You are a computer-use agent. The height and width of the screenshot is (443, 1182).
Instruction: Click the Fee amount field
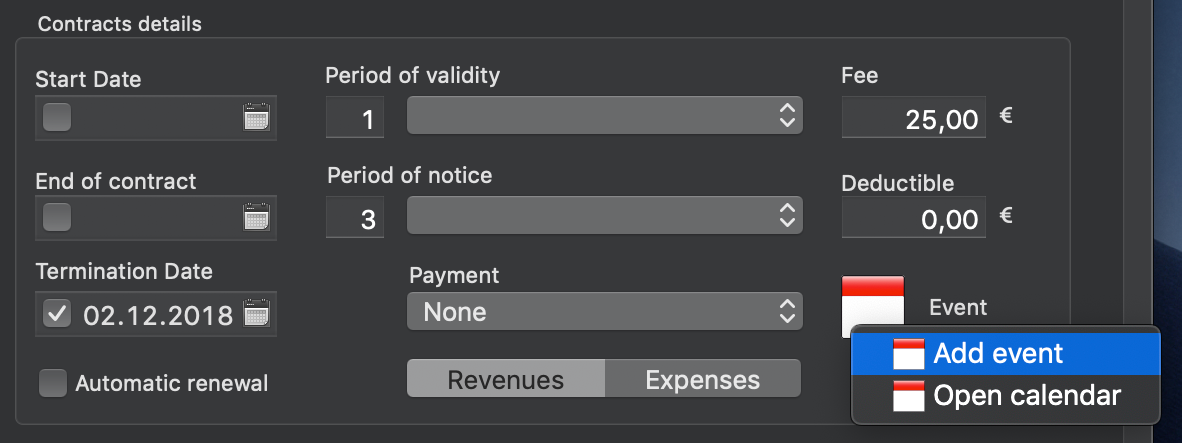913,118
